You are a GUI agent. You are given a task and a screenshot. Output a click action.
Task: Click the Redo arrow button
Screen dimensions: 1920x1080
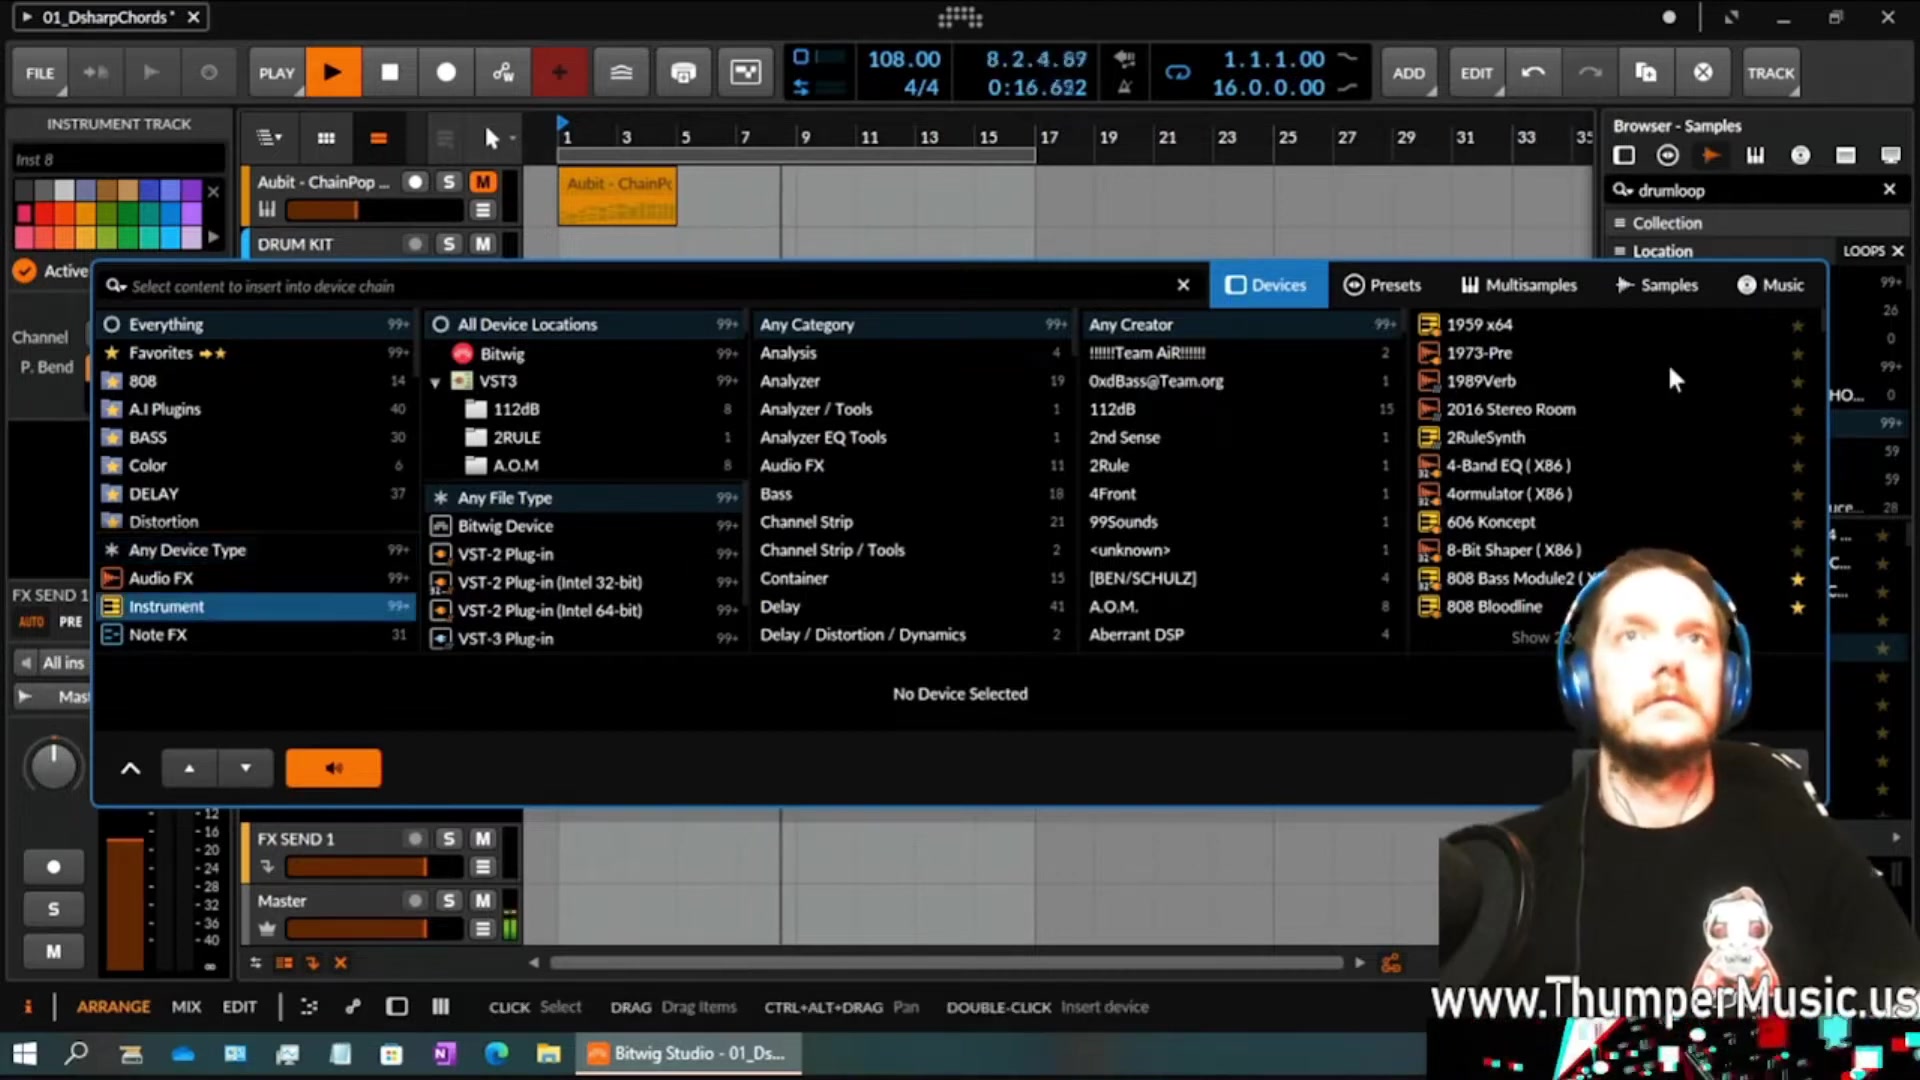tap(1589, 72)
